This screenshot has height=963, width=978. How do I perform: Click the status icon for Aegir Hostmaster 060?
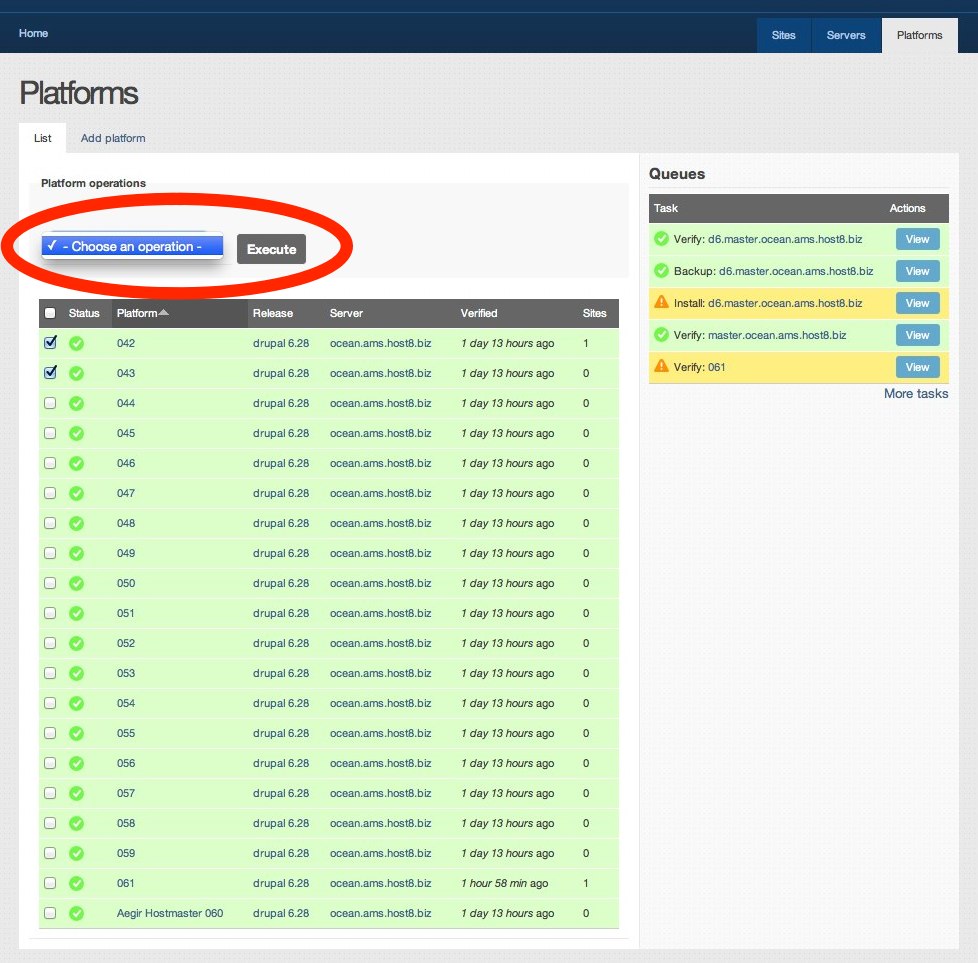[76, 913]
